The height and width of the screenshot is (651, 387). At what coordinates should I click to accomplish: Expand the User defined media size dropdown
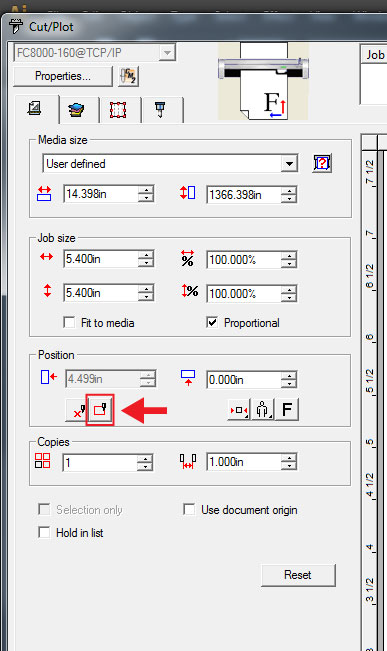point(289,164)
